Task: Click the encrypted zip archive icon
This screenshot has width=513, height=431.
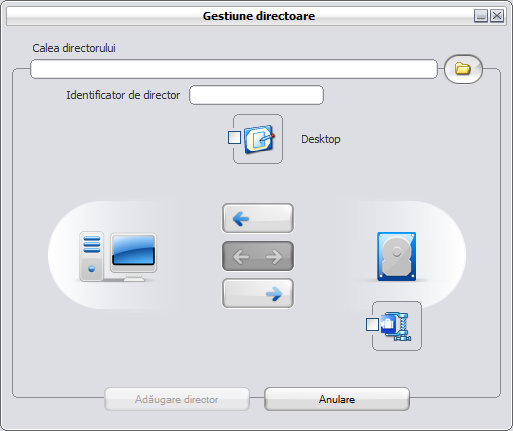Action: point(396,326)
